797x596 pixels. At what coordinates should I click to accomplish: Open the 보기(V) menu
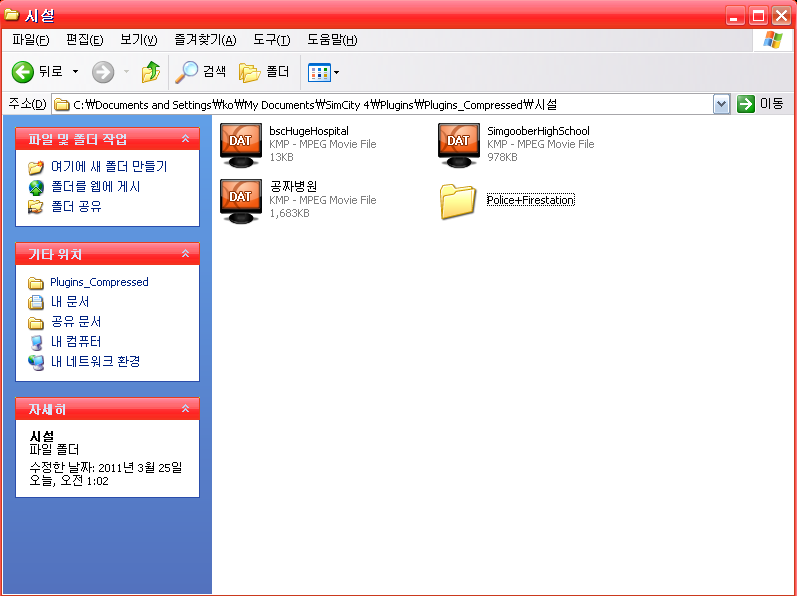(138, 40)
